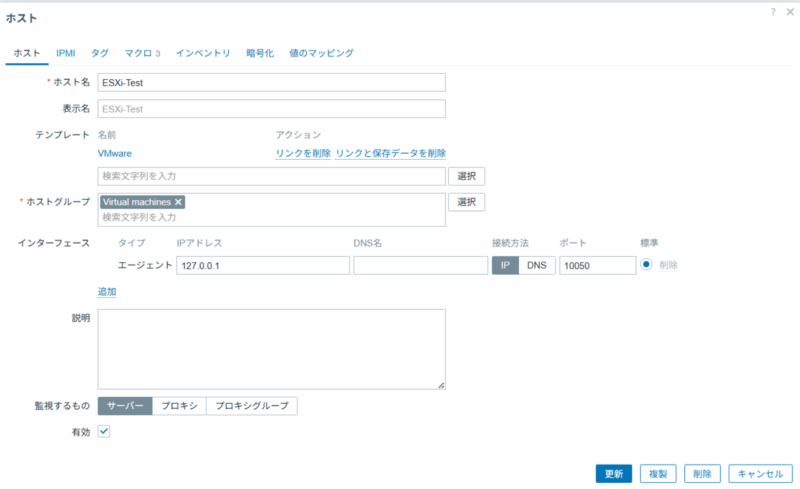The image size is (800, 489).
Task: Click 追加 to add an interface
Action: [107, 292]
